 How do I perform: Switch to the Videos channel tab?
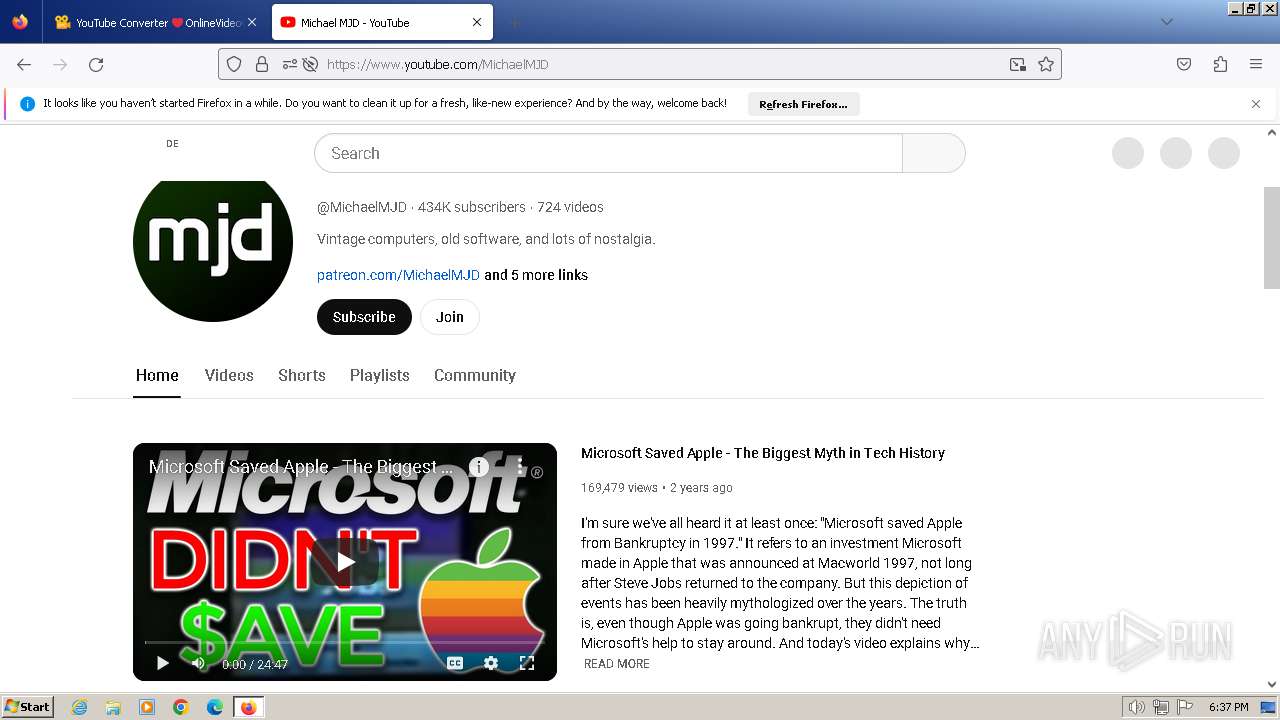229,375
